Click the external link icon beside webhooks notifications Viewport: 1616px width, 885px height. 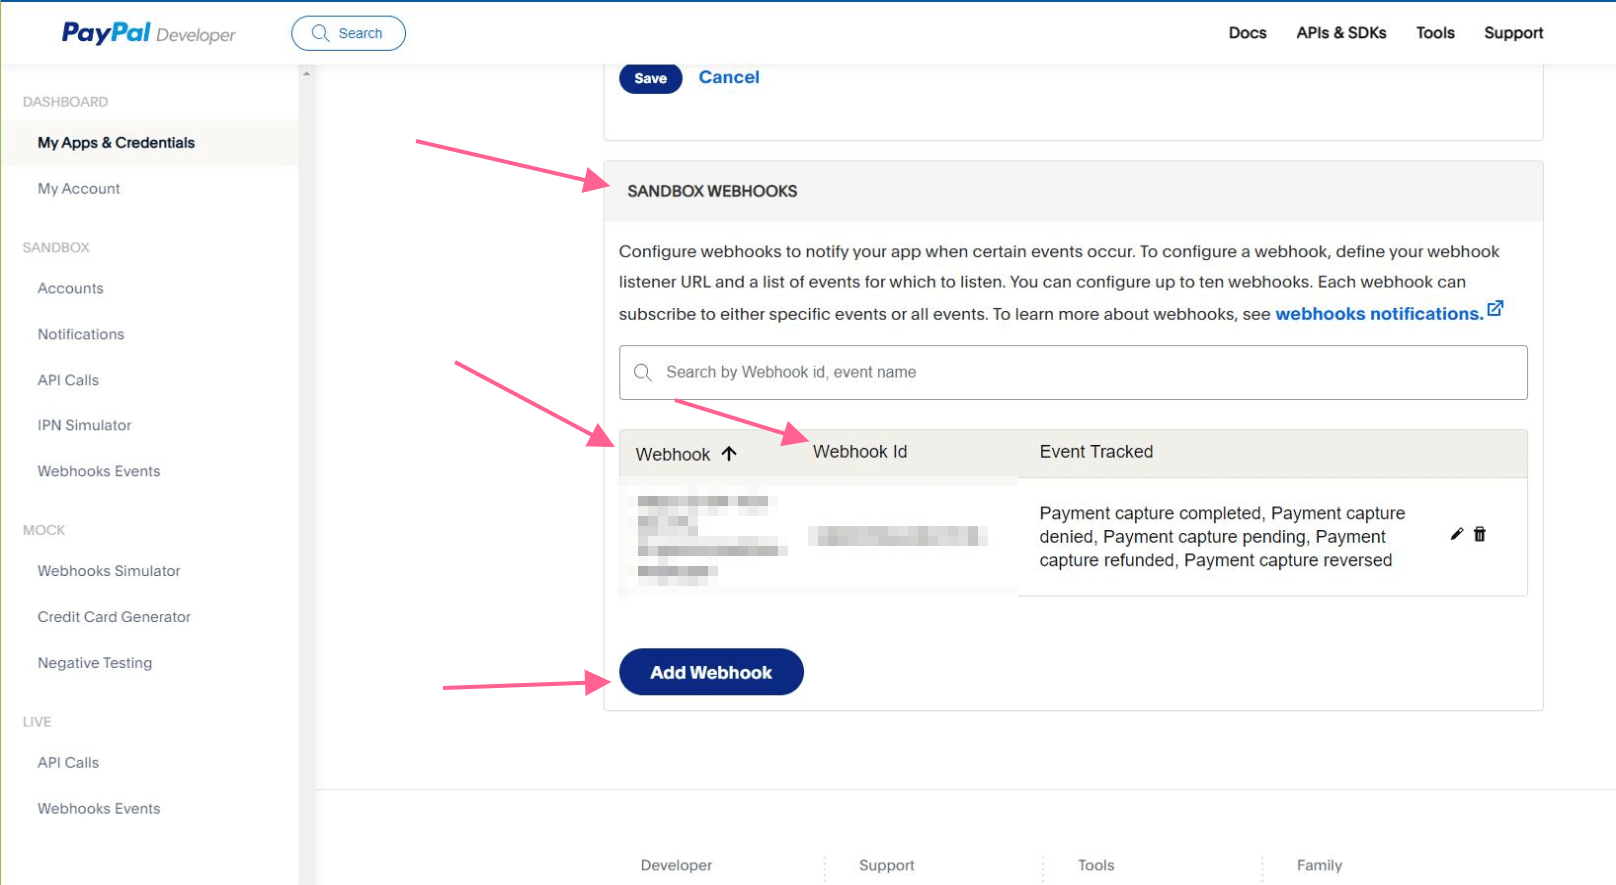[x=1495, y=309]
